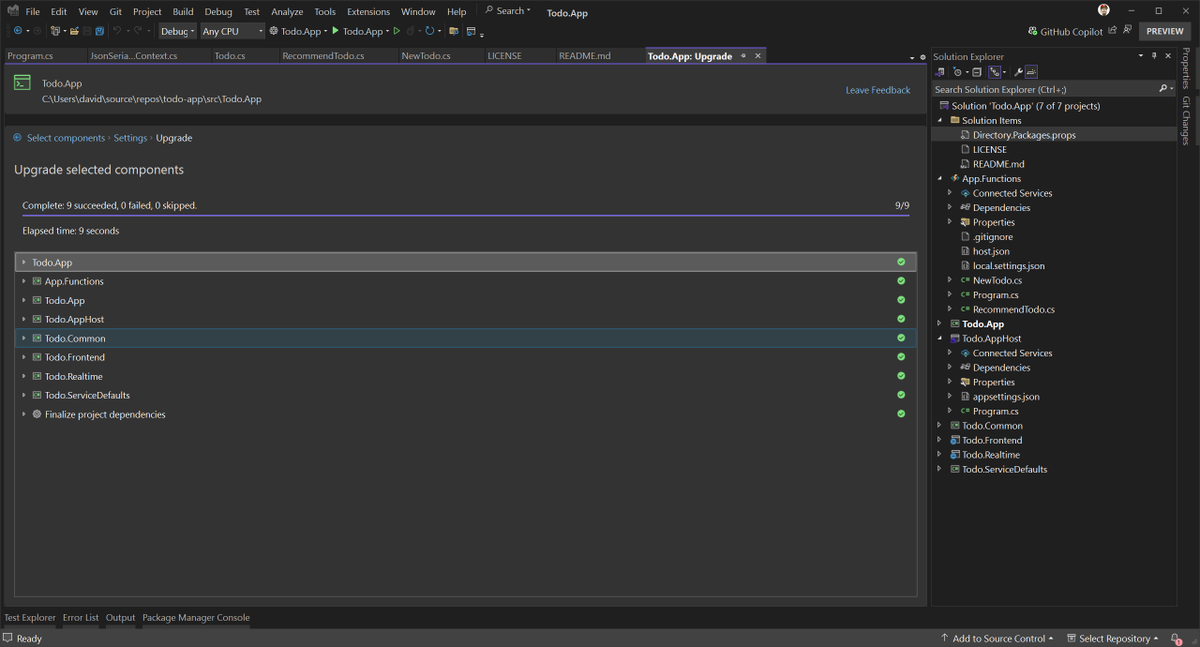Toggle the pin on the Todo.App: Upgrade tab
This screenshot has width=1200, height=647.
coord(743,56)
